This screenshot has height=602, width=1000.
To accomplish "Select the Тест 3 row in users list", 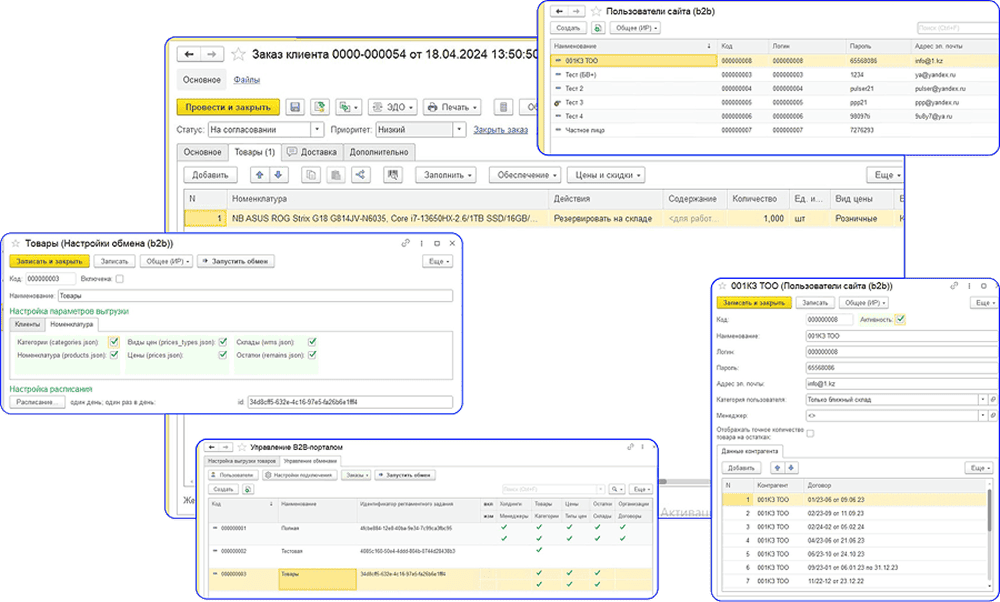I will click(575, 102).
